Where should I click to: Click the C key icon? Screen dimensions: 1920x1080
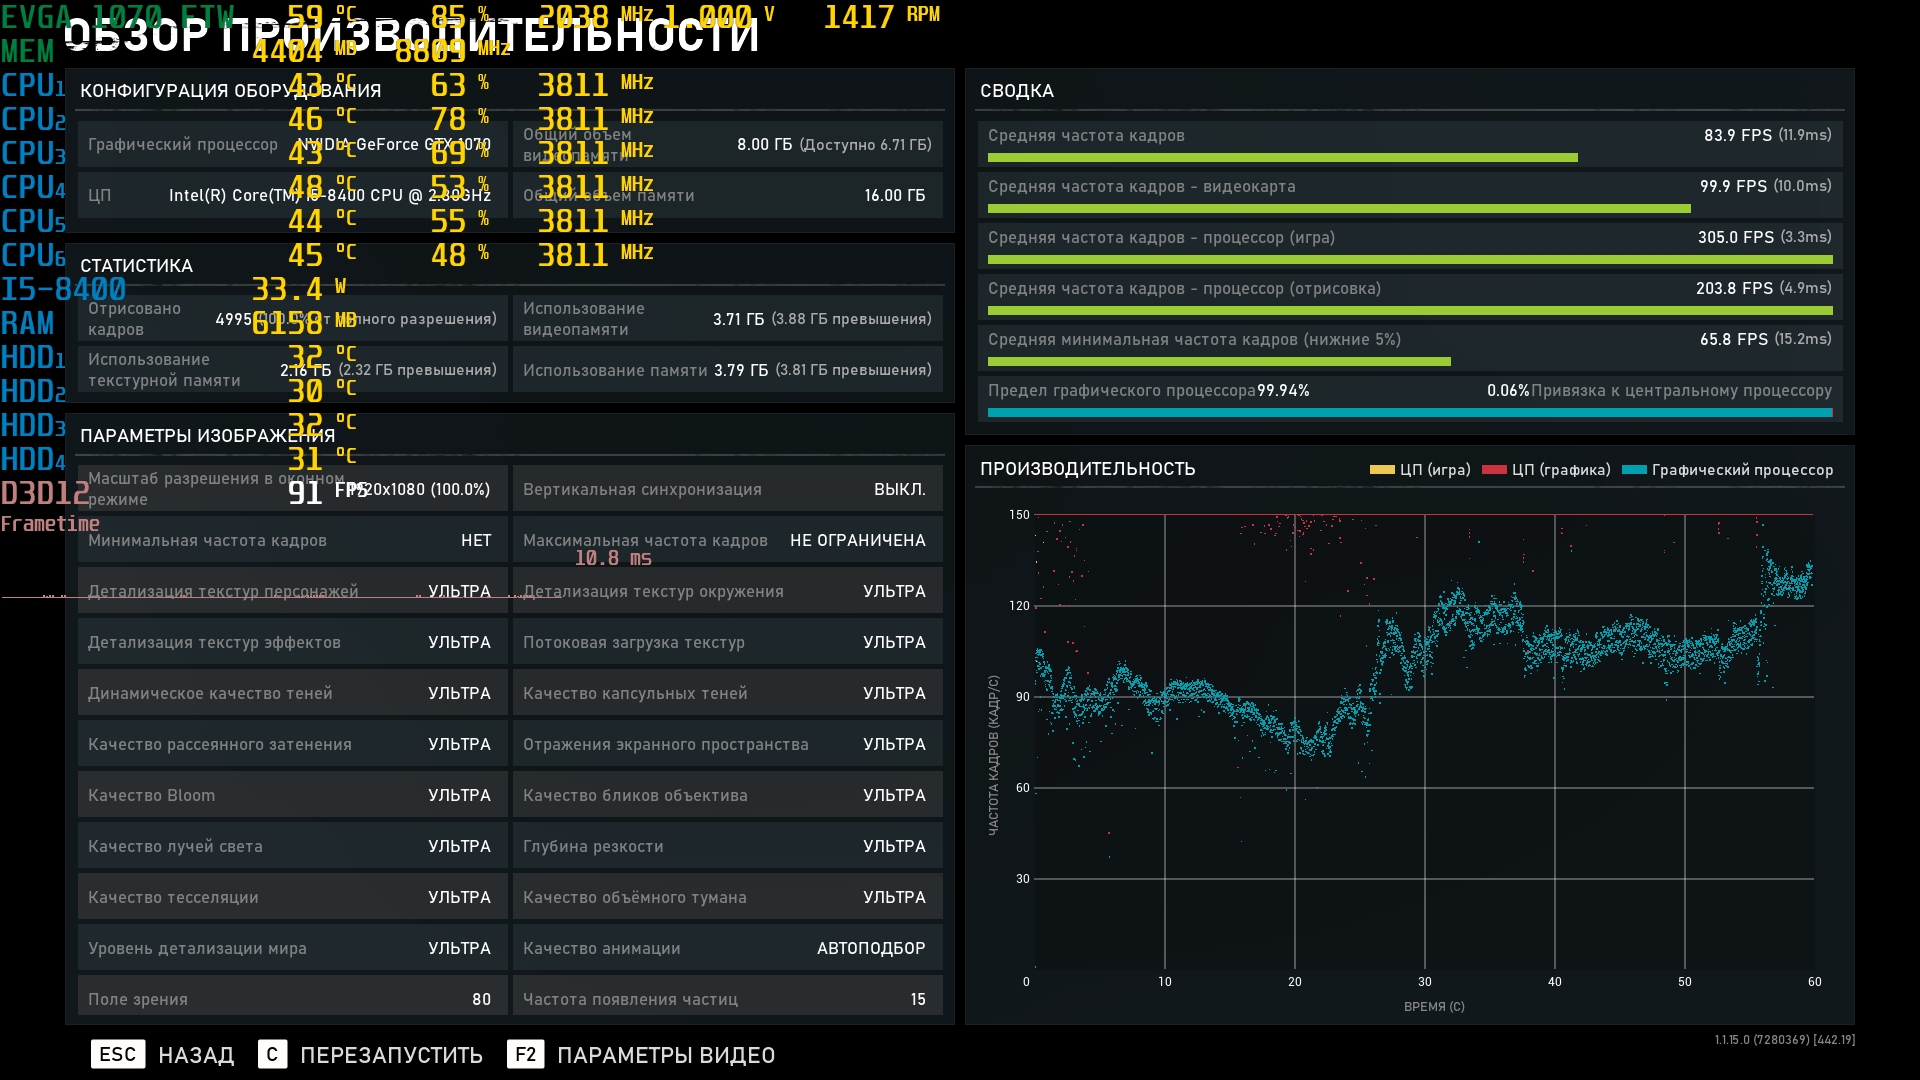[x=272, y=1054]
